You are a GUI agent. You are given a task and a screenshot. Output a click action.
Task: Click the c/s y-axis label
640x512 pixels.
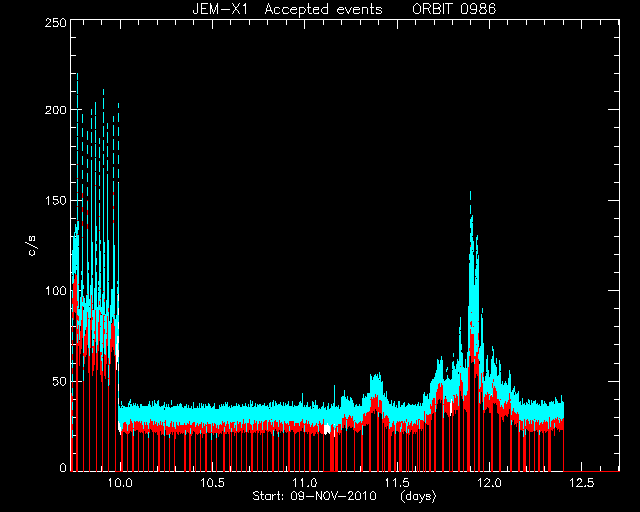pyautogui.click(x=32, y=246)
